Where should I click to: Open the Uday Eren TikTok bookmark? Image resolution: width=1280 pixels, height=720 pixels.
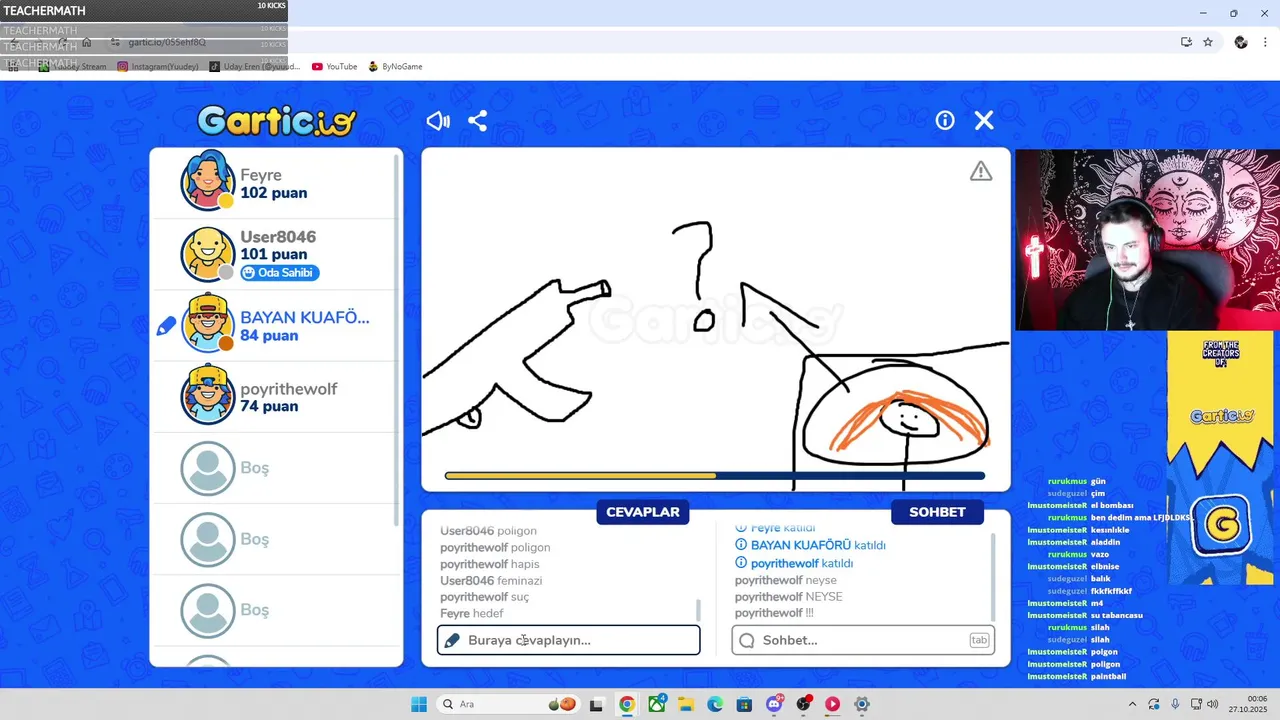[254, 67]
